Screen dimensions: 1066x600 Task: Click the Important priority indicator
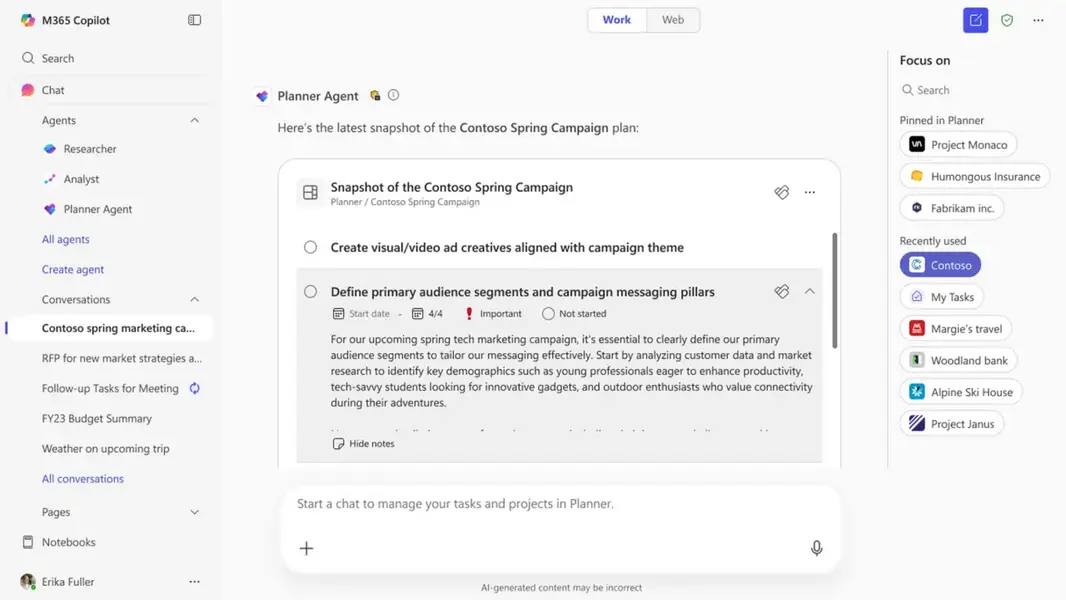click(x=494, y=314)
